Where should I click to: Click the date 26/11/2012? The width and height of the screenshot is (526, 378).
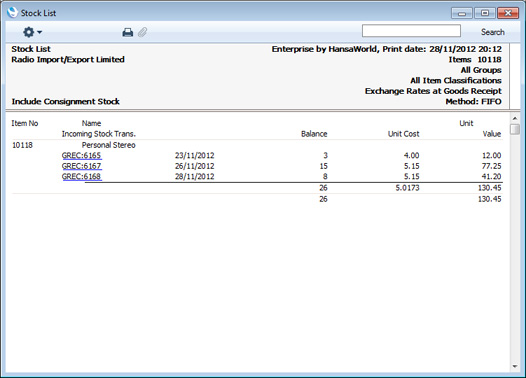coord(194,166)
